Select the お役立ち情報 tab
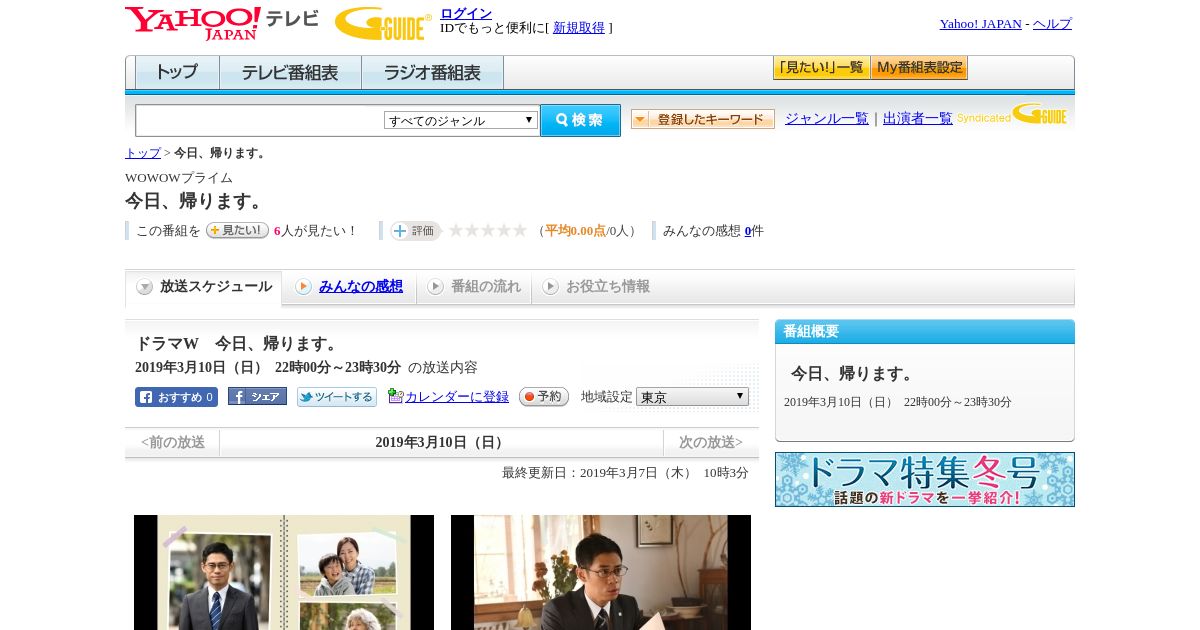This screenshot has width=1200, height=630. tap(597, 287)
